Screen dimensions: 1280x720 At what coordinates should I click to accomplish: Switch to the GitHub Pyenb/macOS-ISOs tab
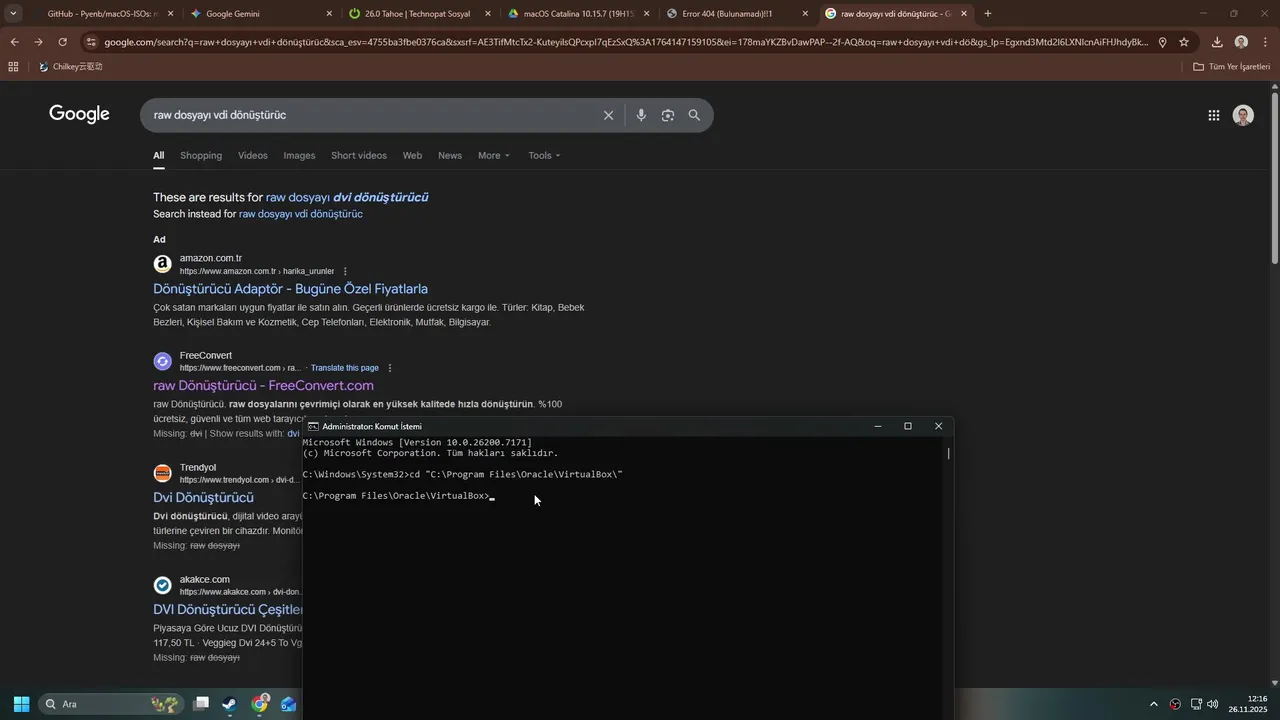coord(102,14)
